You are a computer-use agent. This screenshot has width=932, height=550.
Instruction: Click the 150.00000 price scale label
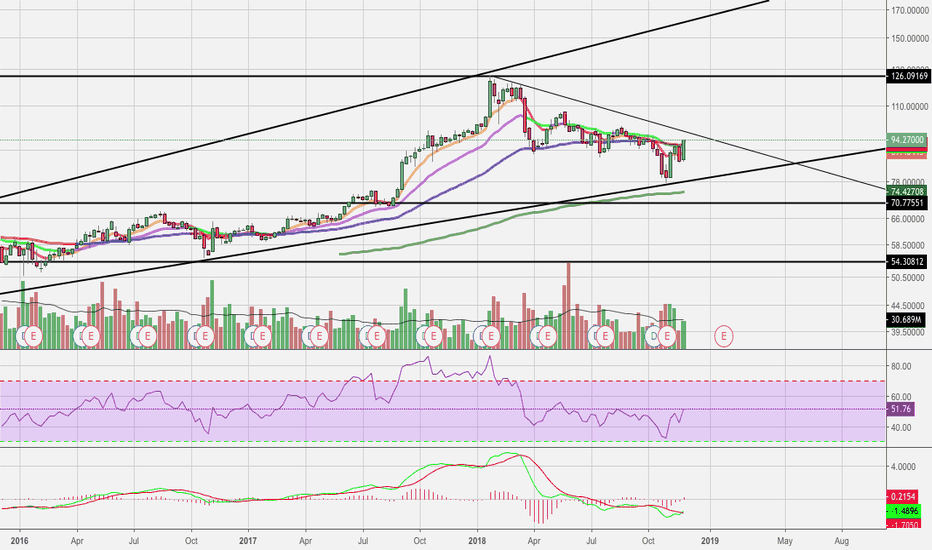[909, 38]
